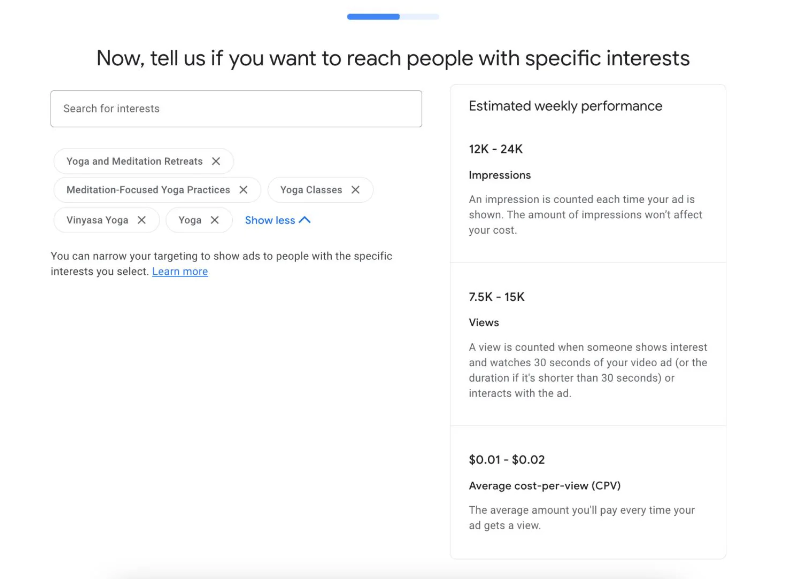Click the step progress bar at top

pos(392,17)
